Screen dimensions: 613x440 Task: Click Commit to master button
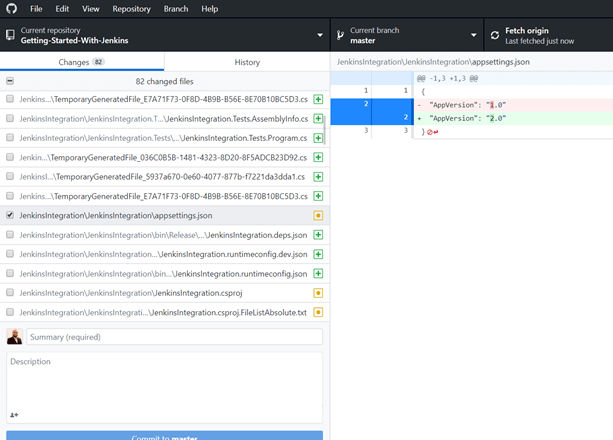click(x=165, y=436)
